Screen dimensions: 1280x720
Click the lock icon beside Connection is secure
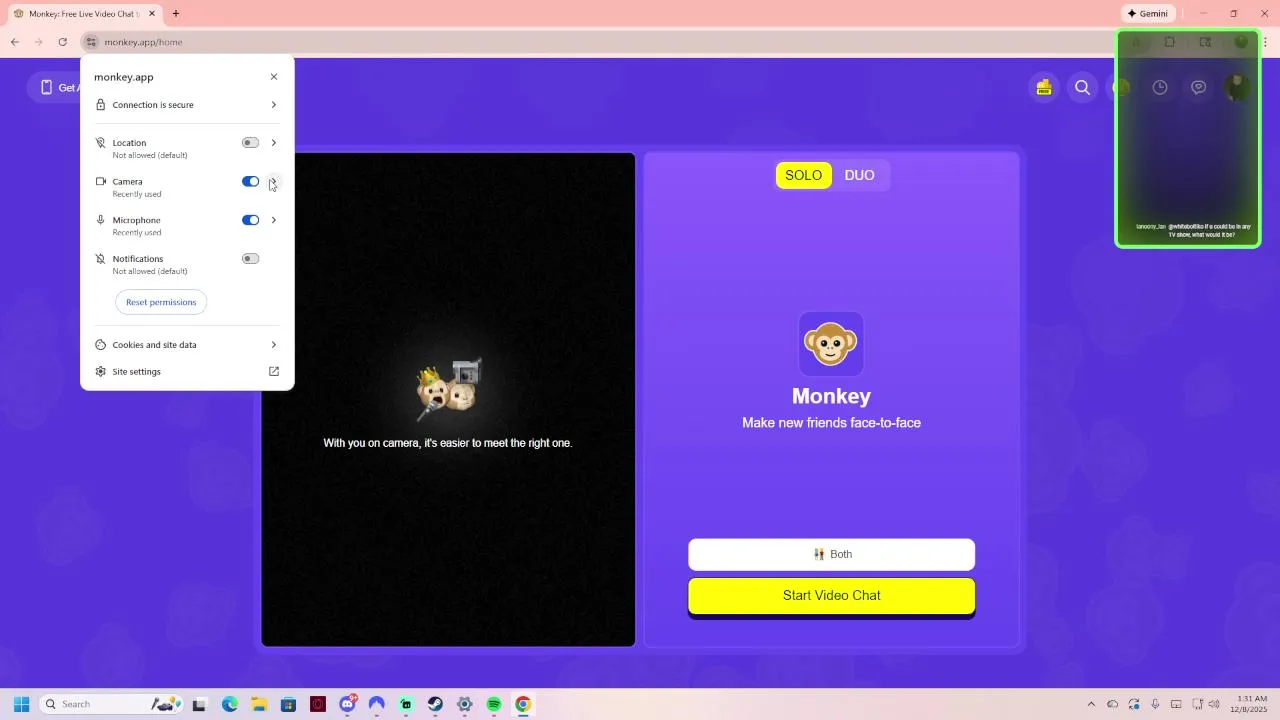click(100, 105)
